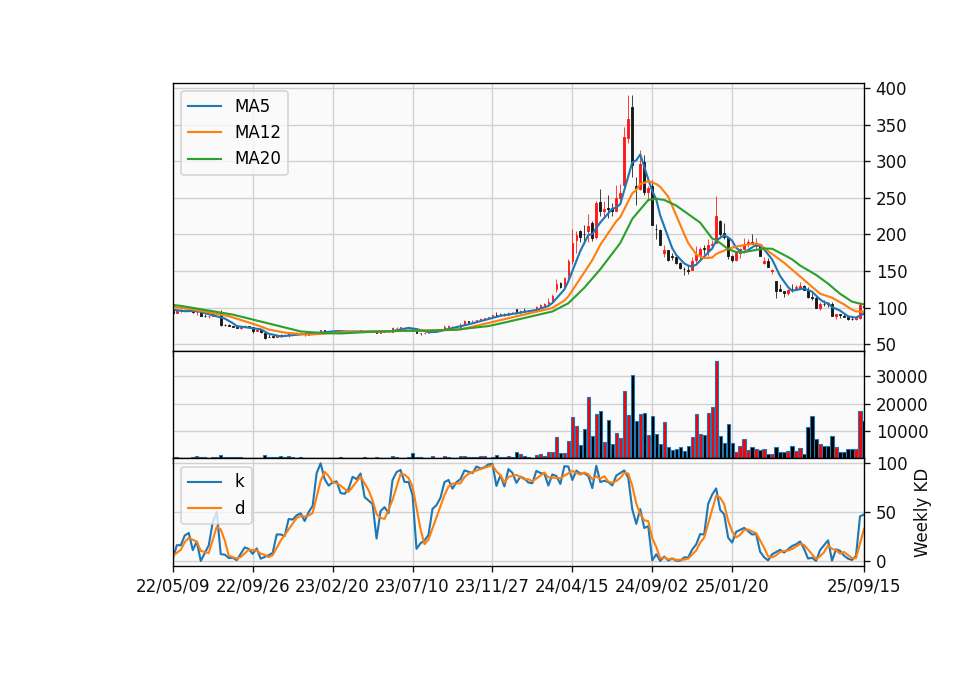Click the 250 price axis label
Screen dimensions: 960x690
tap(891, 199)
